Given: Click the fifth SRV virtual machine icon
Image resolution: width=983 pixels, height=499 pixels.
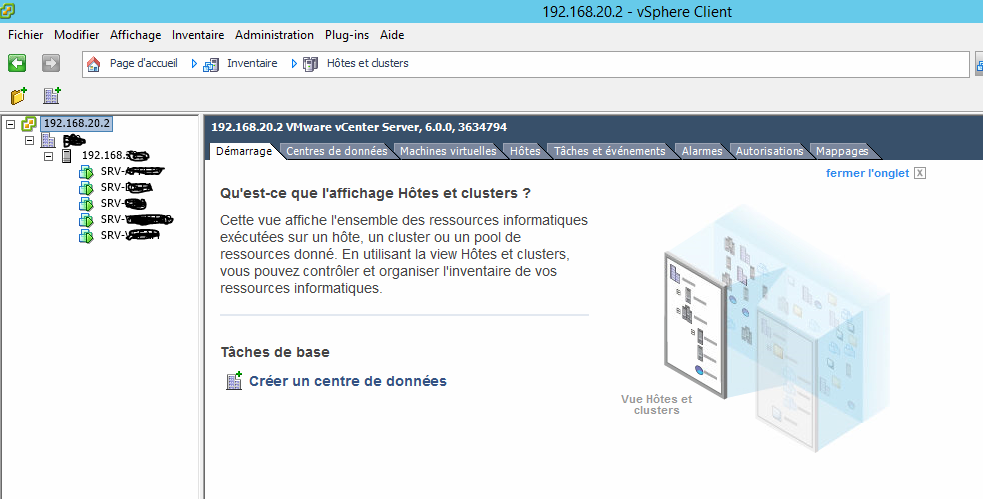Looking at the screenshot, I should (x=86, y=236).
